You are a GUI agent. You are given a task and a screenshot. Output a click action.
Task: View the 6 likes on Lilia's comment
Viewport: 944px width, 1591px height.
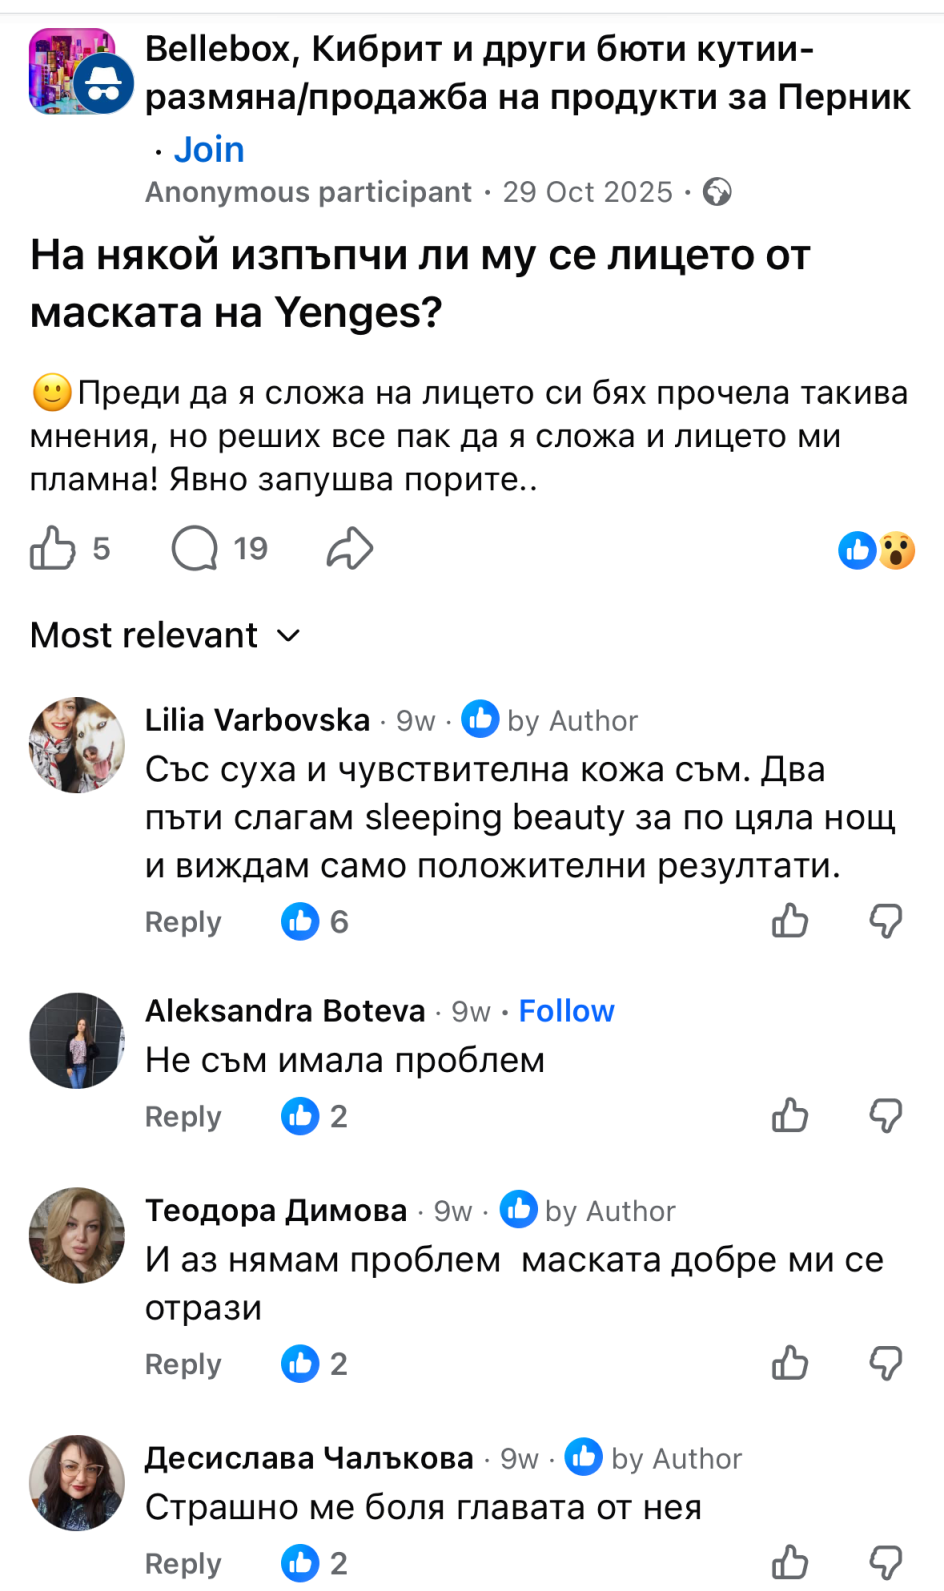pyautogui.click(x=315, y=922)
